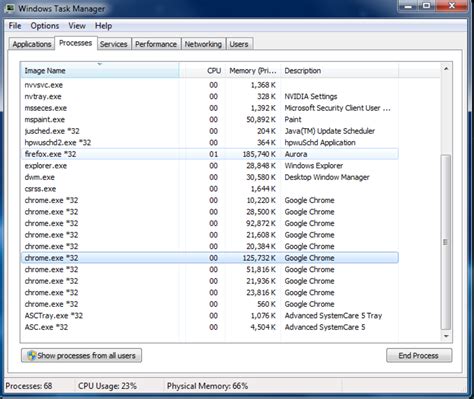Switch to the Applications tab
474x399 pixels.
[x=32, y=44]
